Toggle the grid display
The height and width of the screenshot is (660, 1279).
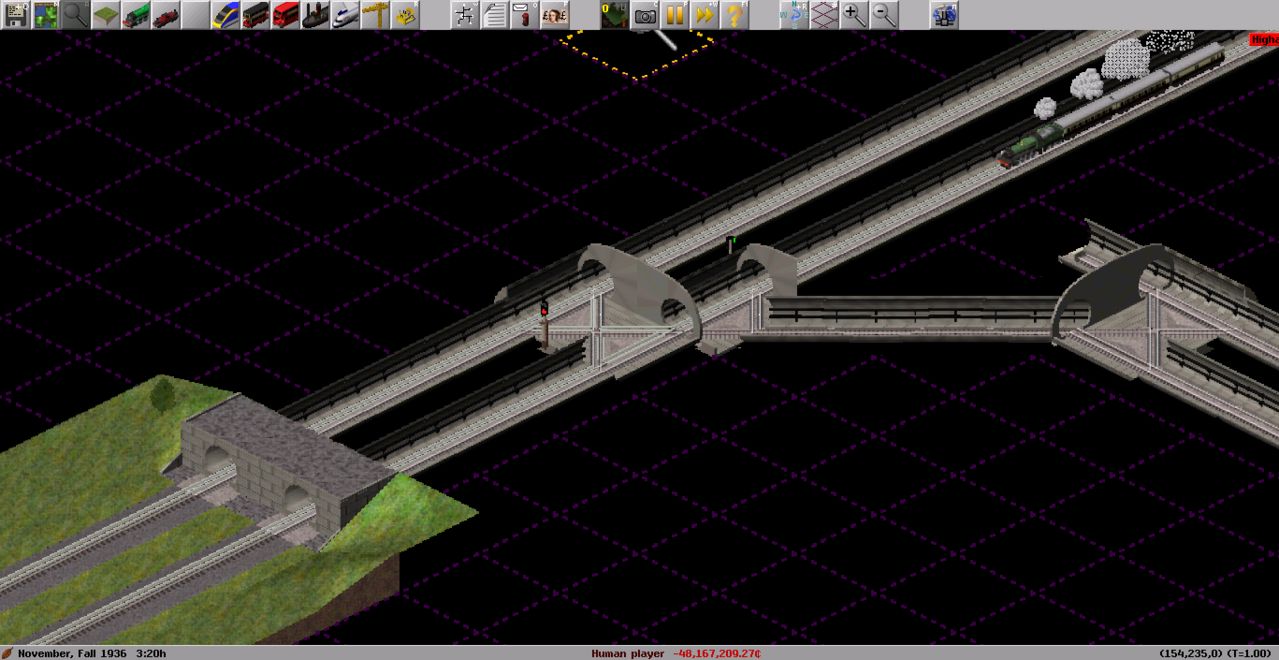823,15
